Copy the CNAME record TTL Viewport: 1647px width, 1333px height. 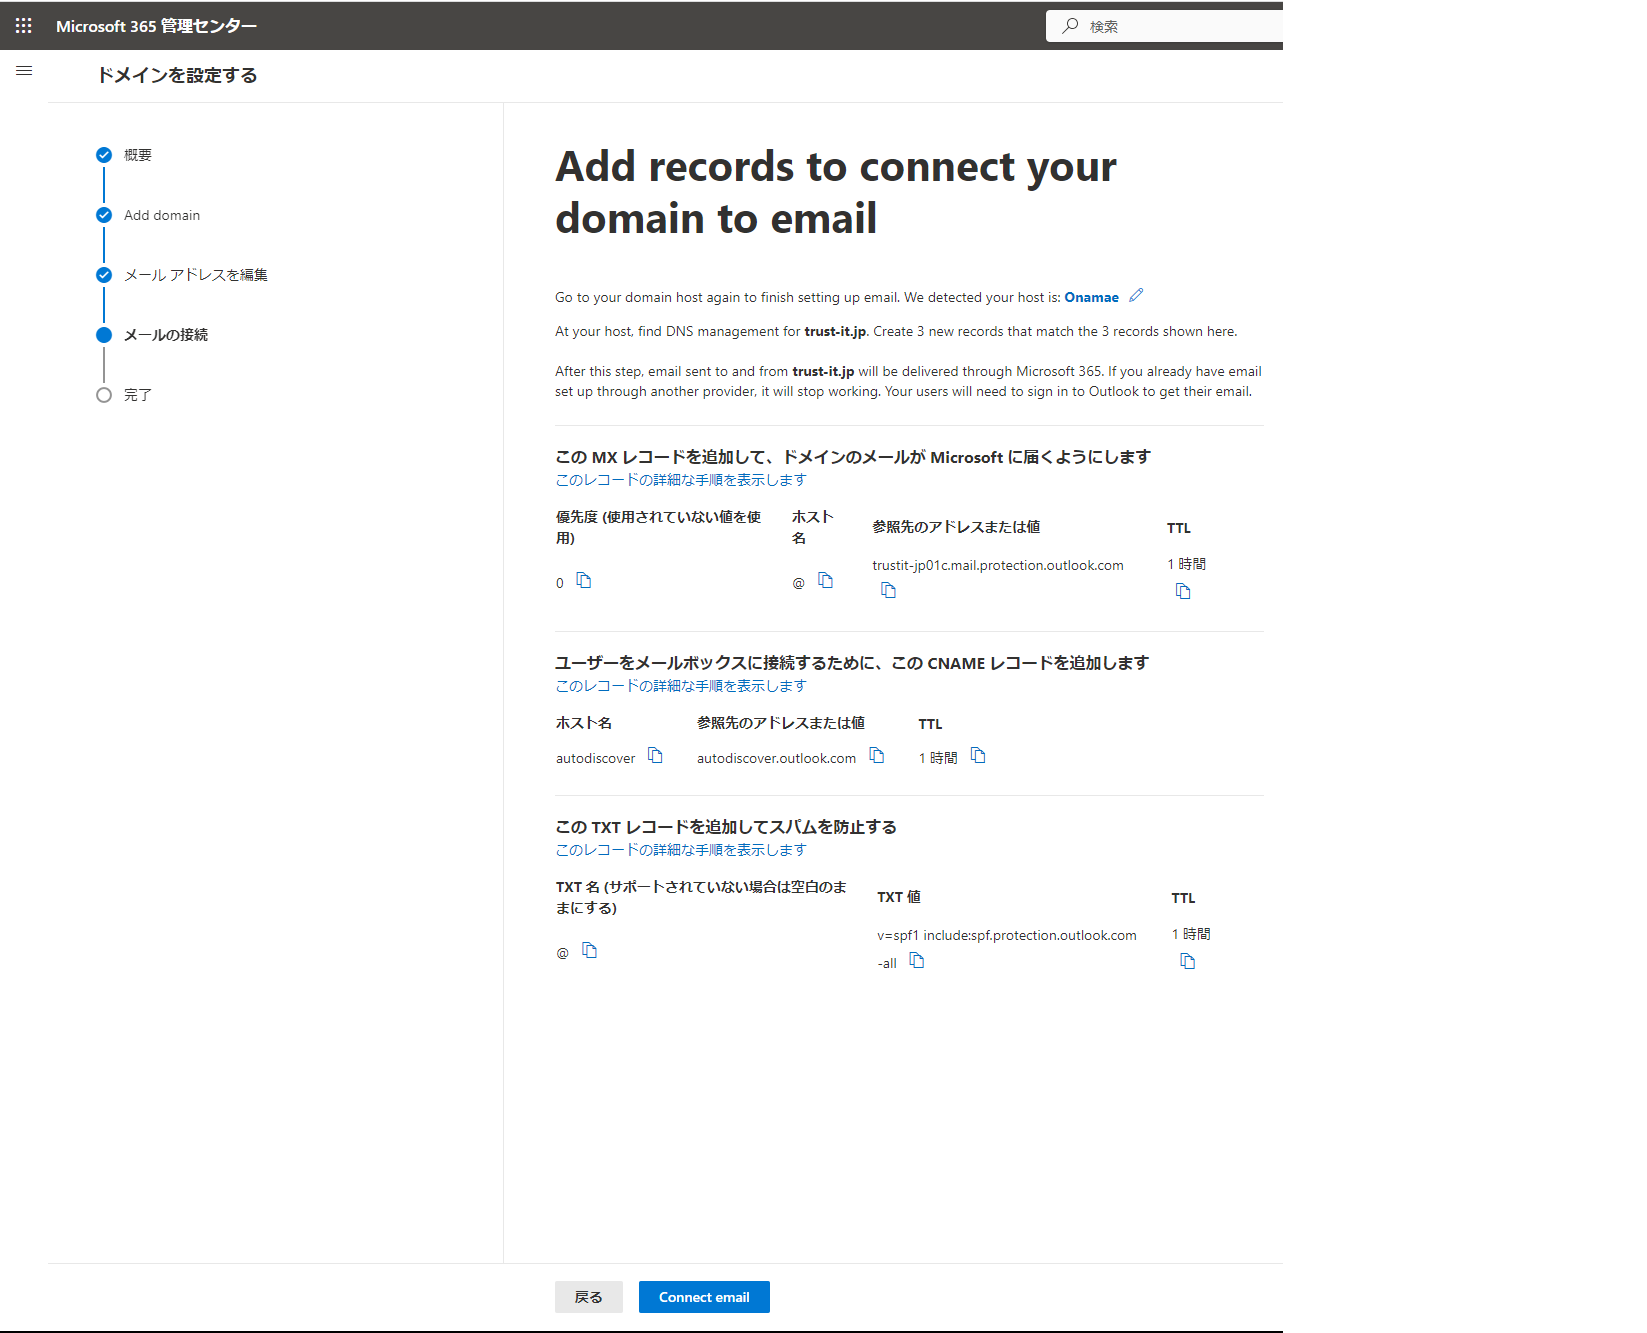coord(978,756)
